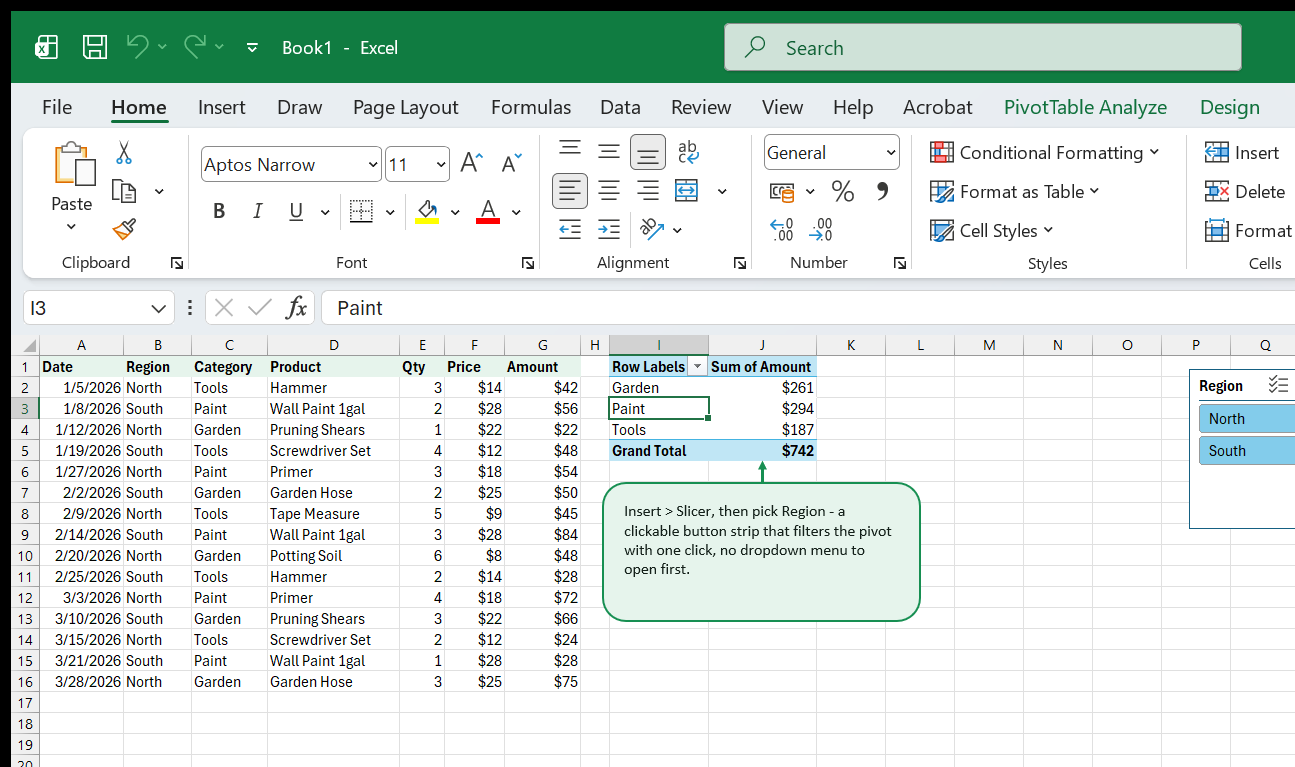Click the Redo arrow icon

(x=194, y=46)
